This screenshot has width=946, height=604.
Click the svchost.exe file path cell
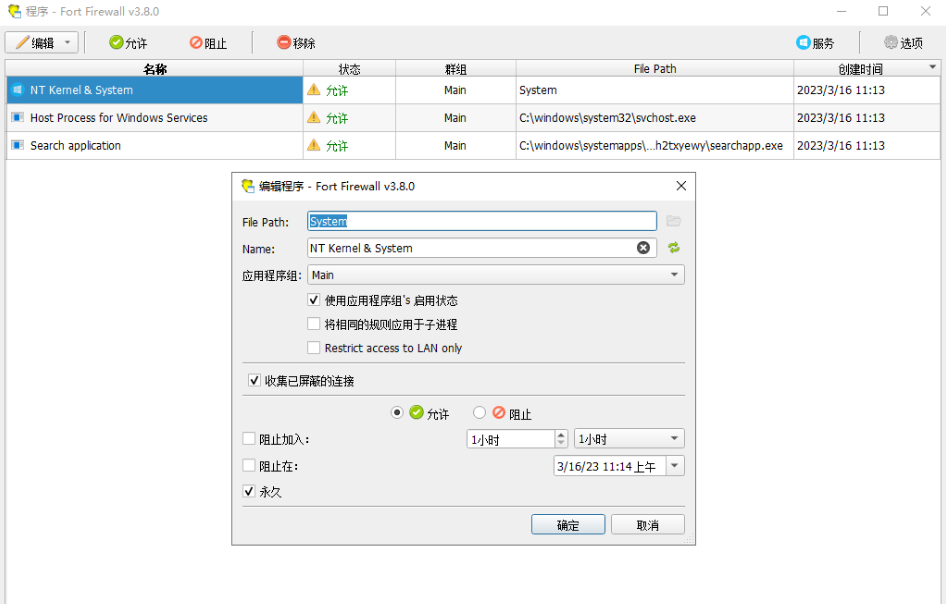[655, 118]
